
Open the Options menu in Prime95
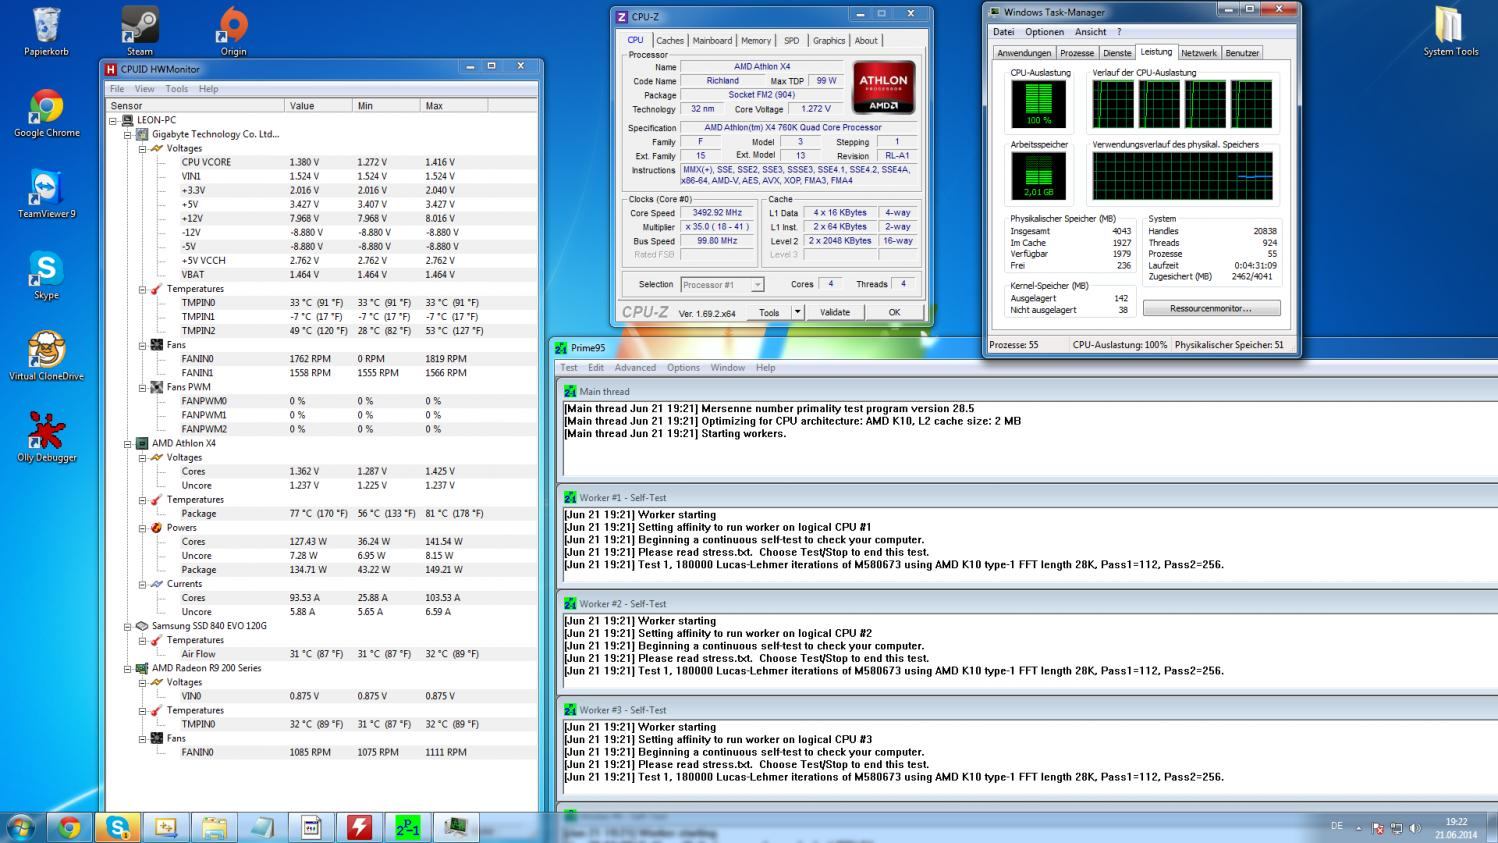coord(683,368)
